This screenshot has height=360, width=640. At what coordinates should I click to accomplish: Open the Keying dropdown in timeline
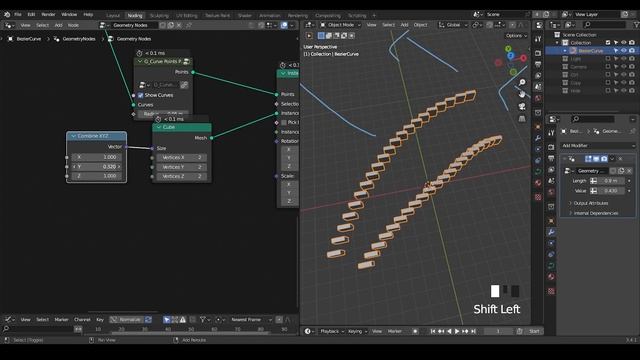pos(357,331)
